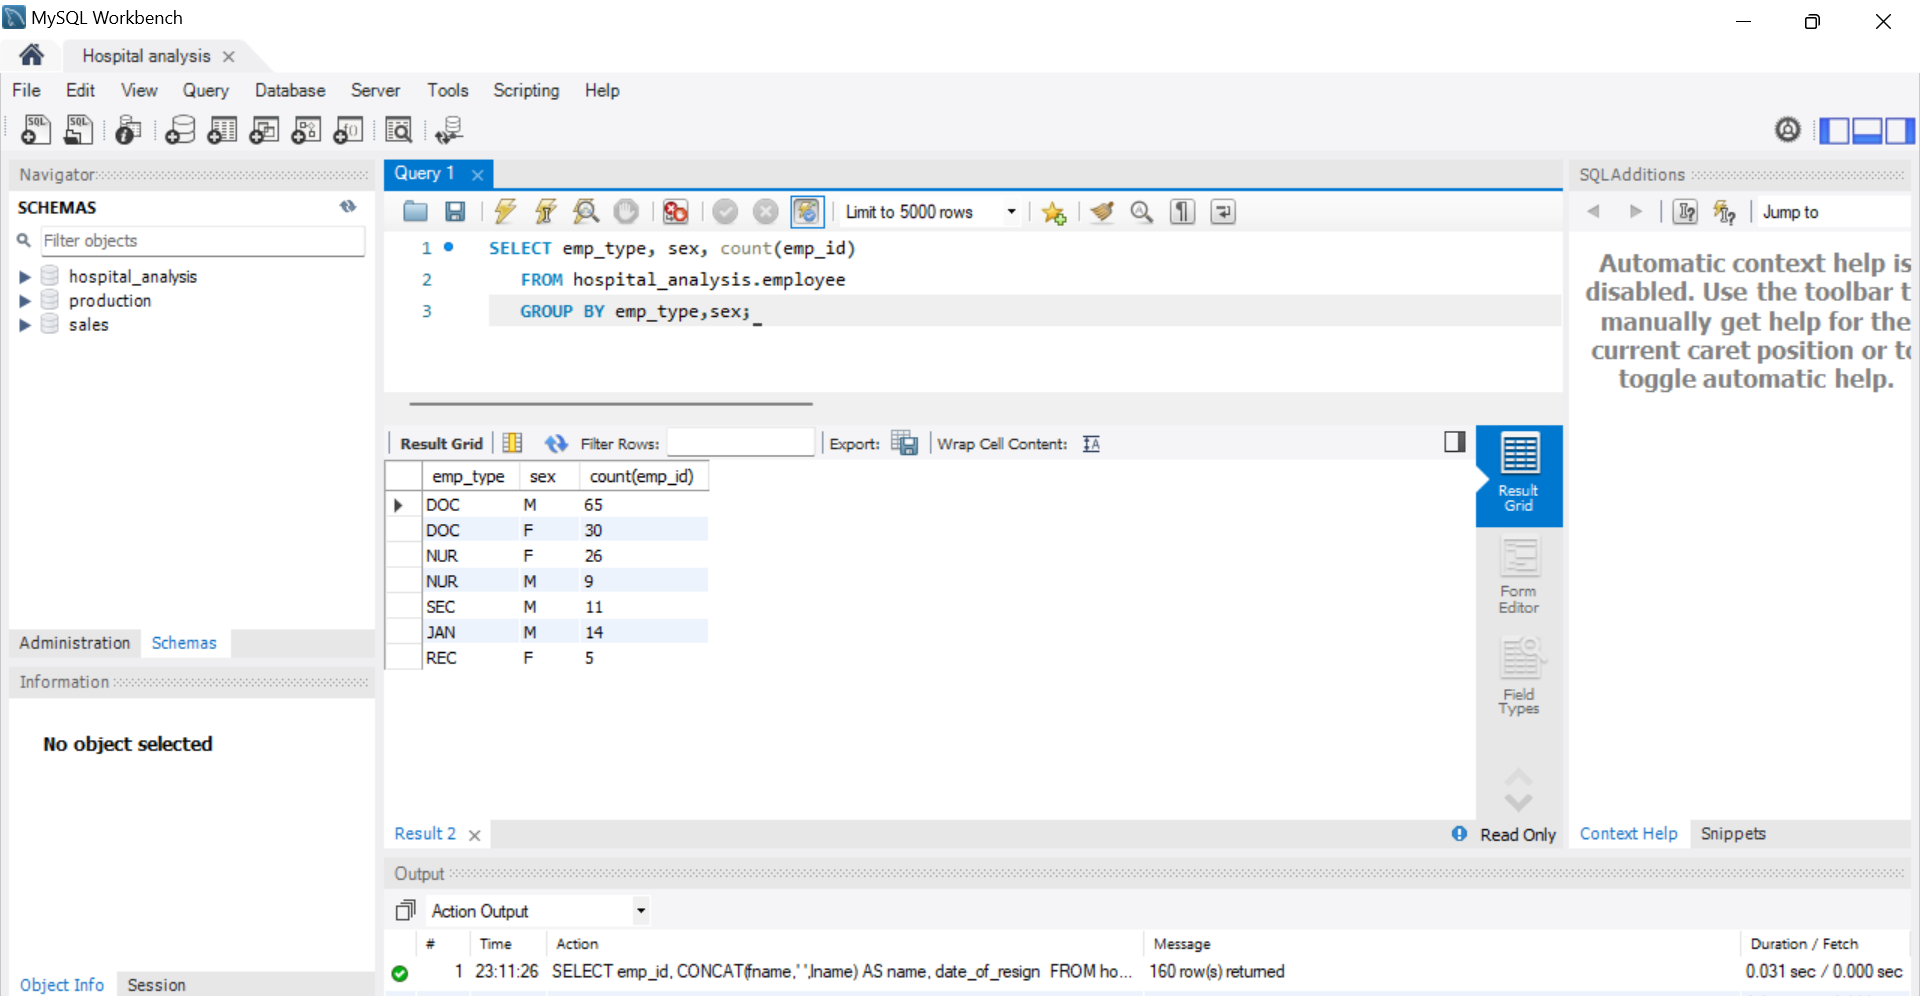The height and width of the screenshot is (996, 1920).
Task: Toggle word wrap in editor
Action: click(1223, 211)
